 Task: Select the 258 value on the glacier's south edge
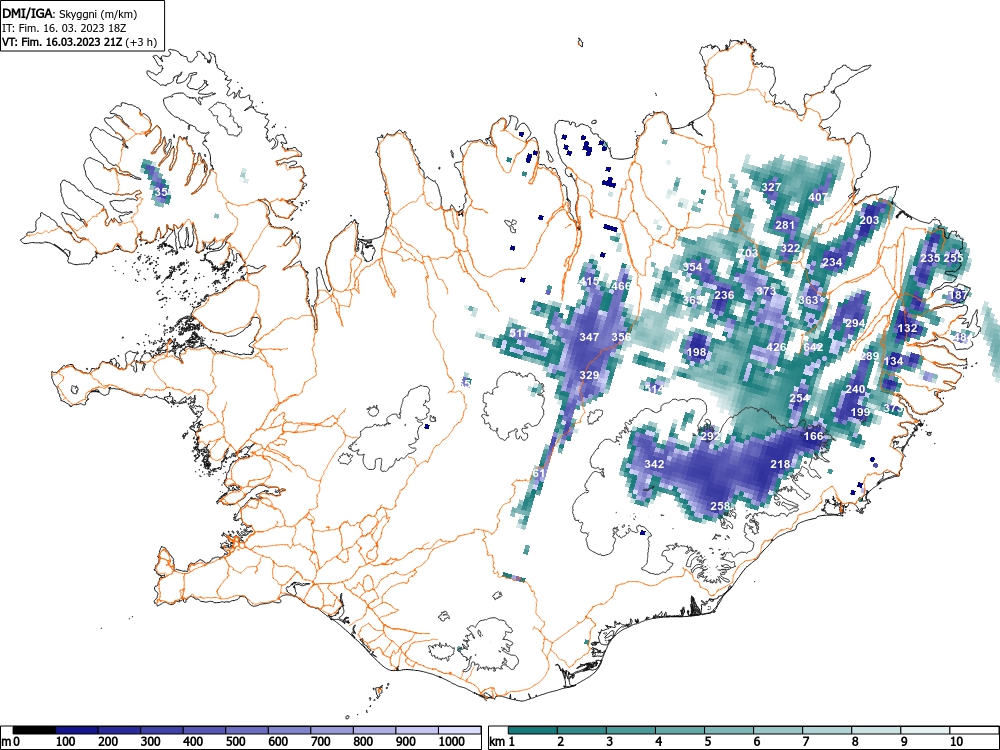(719, 506)
